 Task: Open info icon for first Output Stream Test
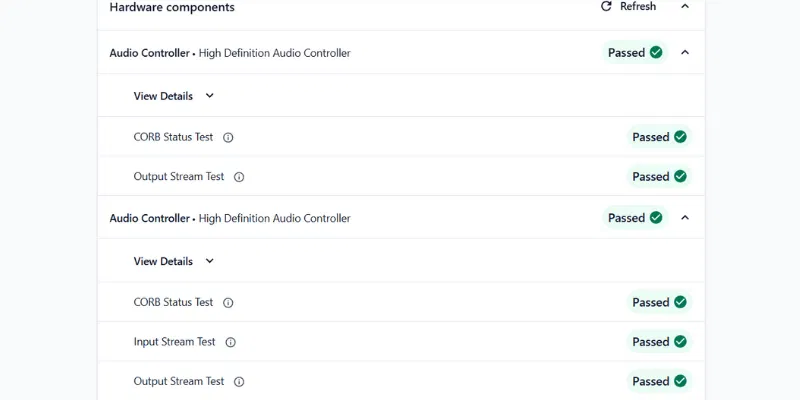pos(239,177)
